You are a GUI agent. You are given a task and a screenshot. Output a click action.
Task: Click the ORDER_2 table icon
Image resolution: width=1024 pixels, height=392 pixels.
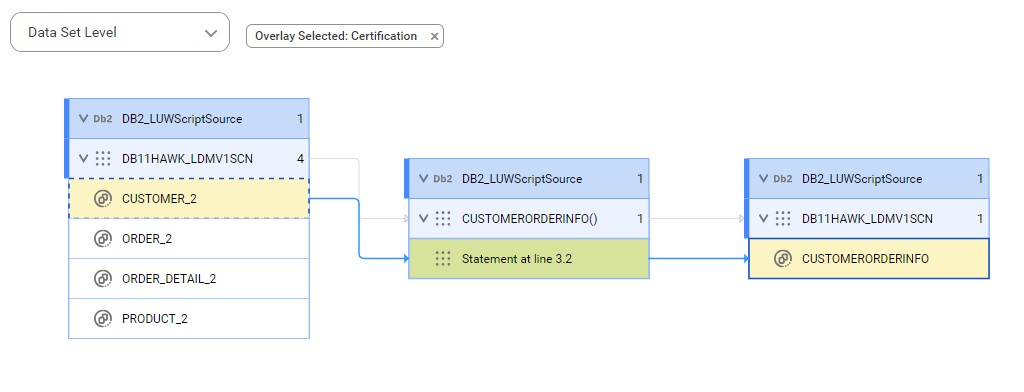tap(103, 238)
